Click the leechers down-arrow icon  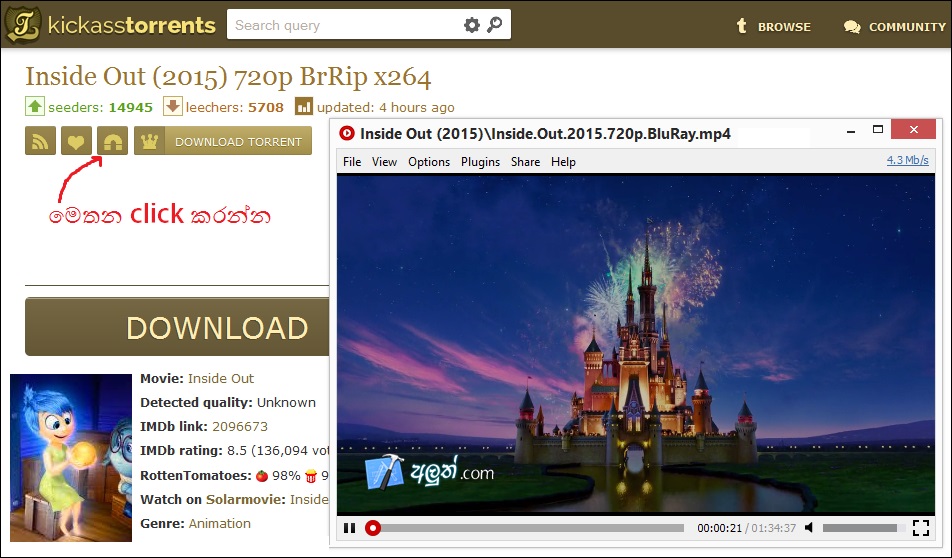(x=172, y=106)
